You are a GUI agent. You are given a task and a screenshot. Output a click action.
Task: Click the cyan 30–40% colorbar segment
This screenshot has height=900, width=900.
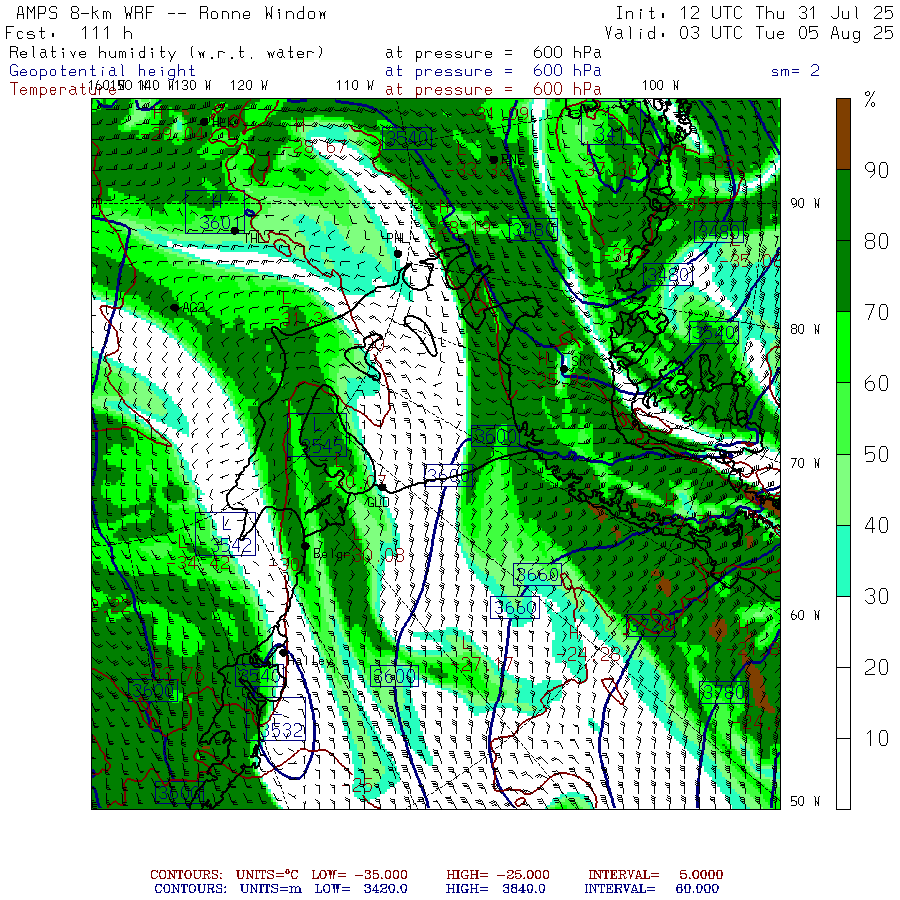(843, 561)
